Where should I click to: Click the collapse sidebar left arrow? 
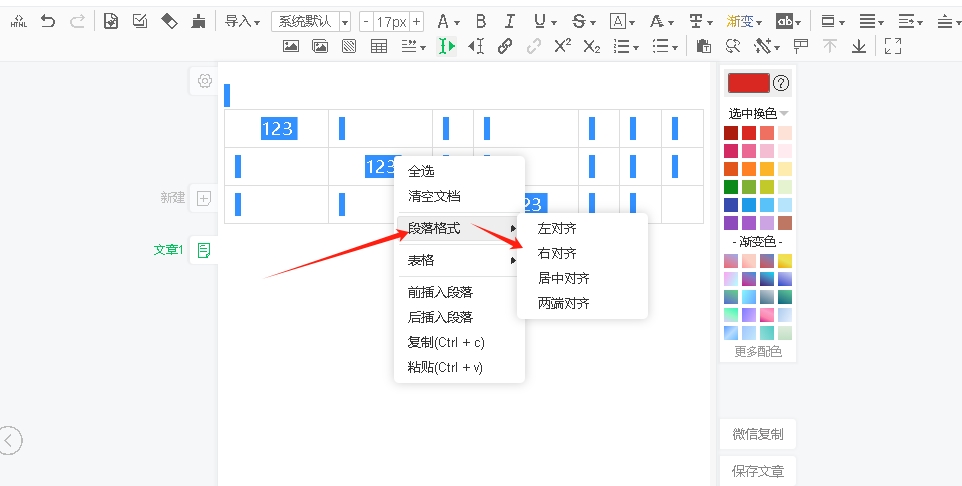[10, 440]
